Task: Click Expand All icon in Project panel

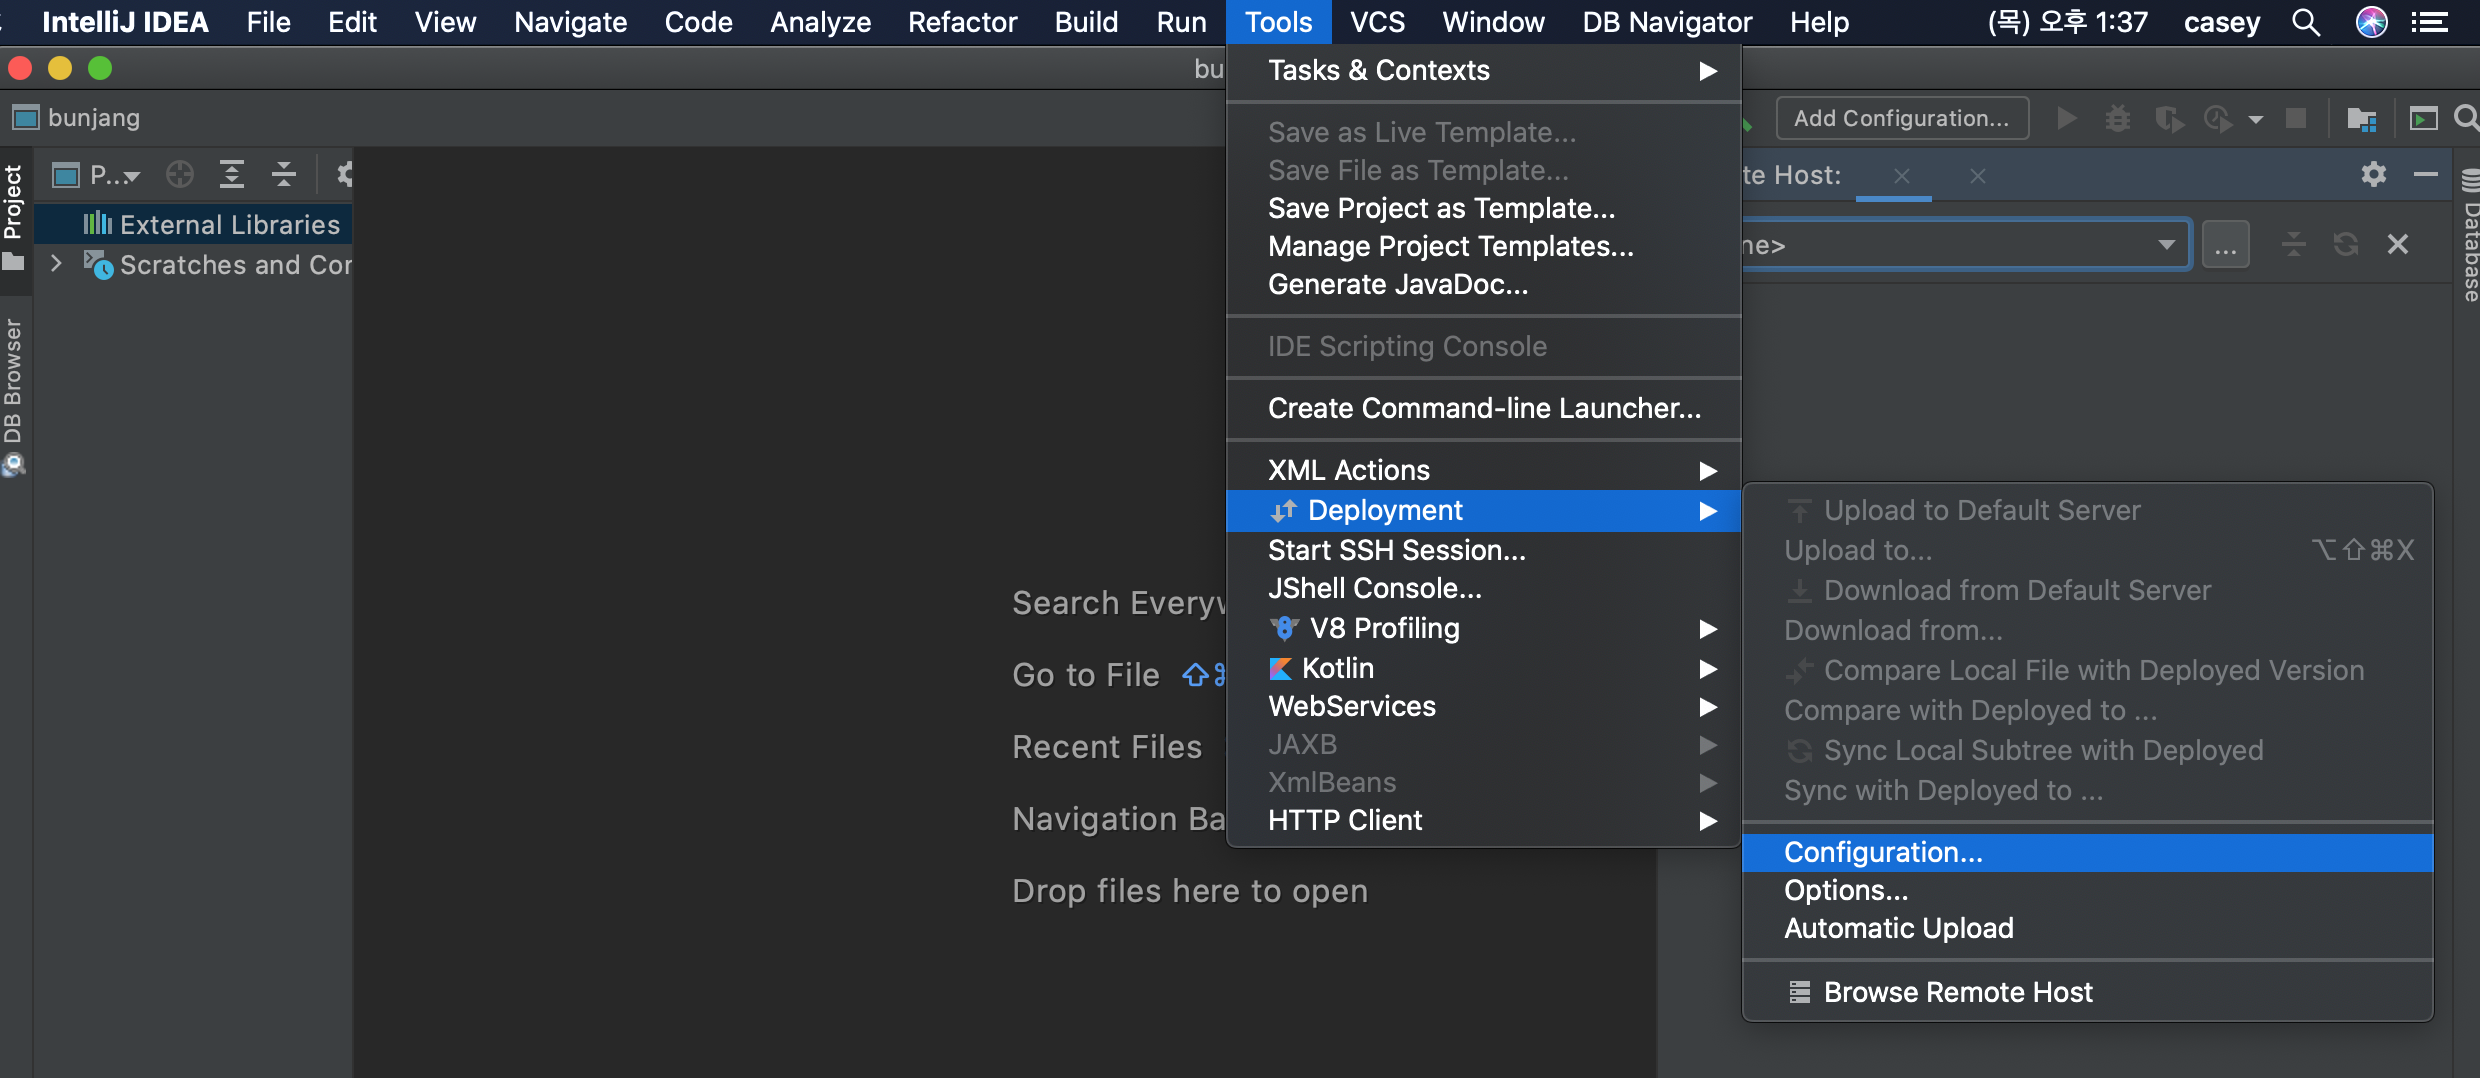Action: point(232,175)
